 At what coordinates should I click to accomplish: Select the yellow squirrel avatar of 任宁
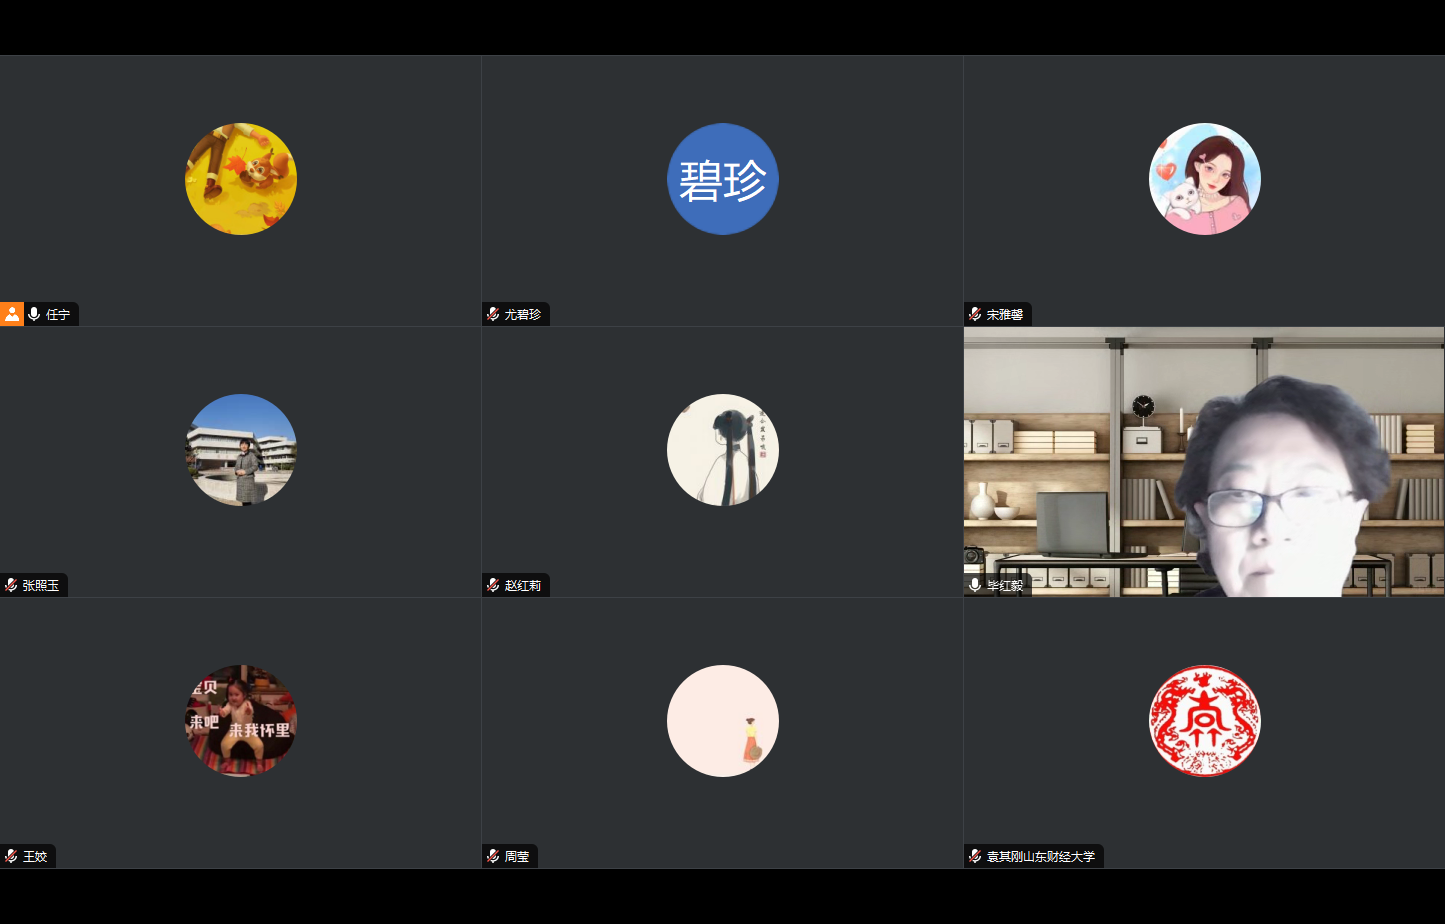click(241, 179)
